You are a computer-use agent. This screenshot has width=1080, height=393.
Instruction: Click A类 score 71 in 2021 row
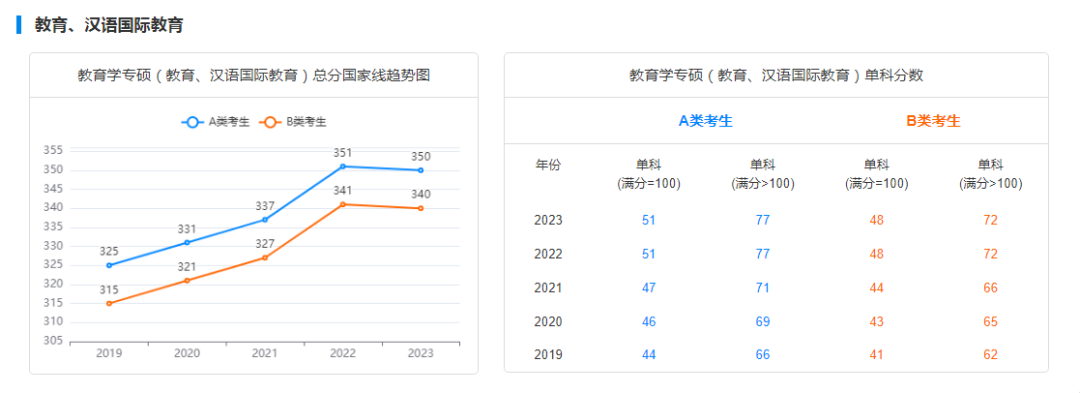tap(762, 288)
